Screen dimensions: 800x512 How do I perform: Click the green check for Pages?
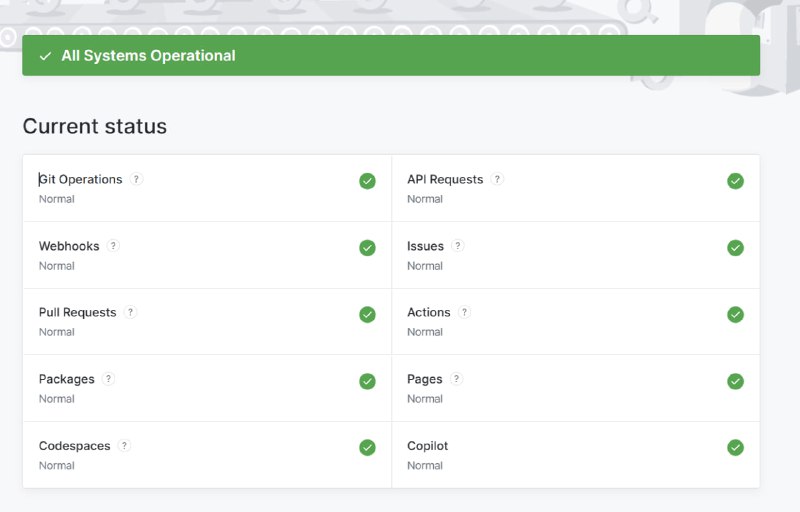point(735,381)
